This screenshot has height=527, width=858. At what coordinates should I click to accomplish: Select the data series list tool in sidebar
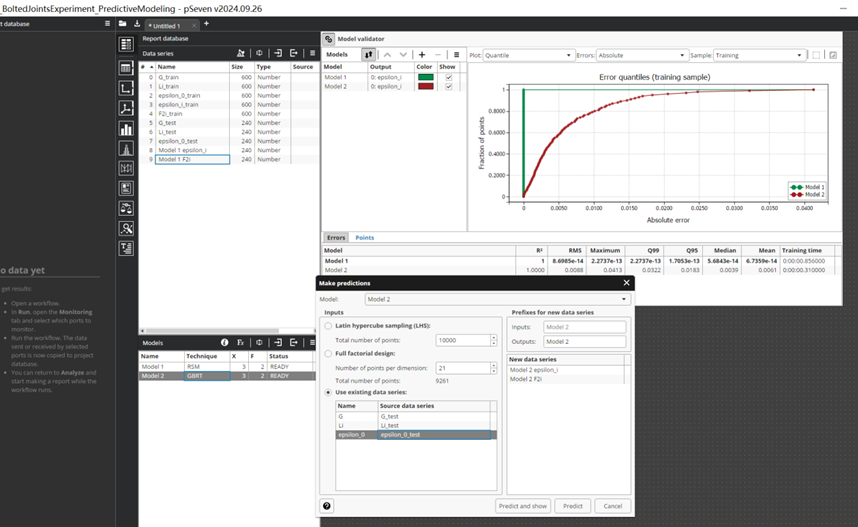coord(126,44)
